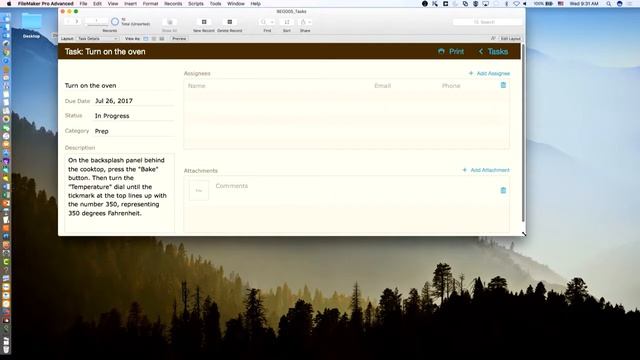Open the Status field showing In Progress

click(134, 116)
